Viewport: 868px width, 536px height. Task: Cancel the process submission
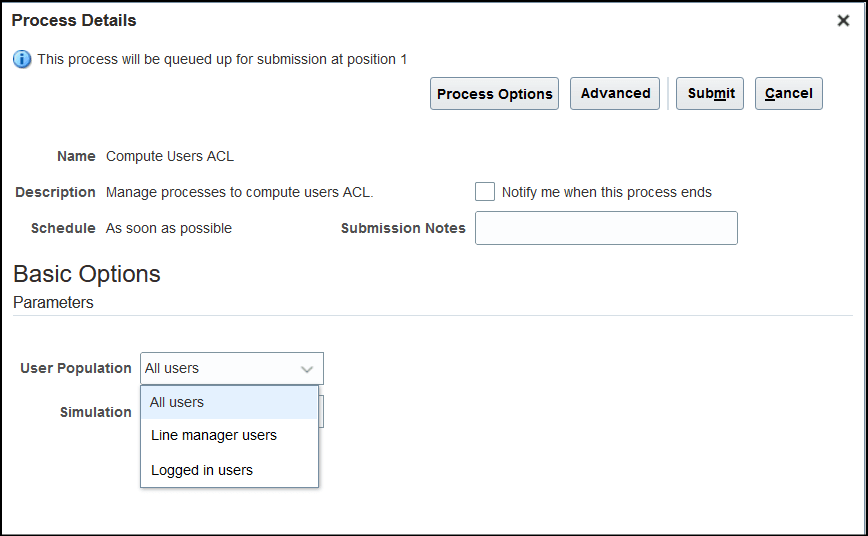pyautogui.click(x=788, y=93)
